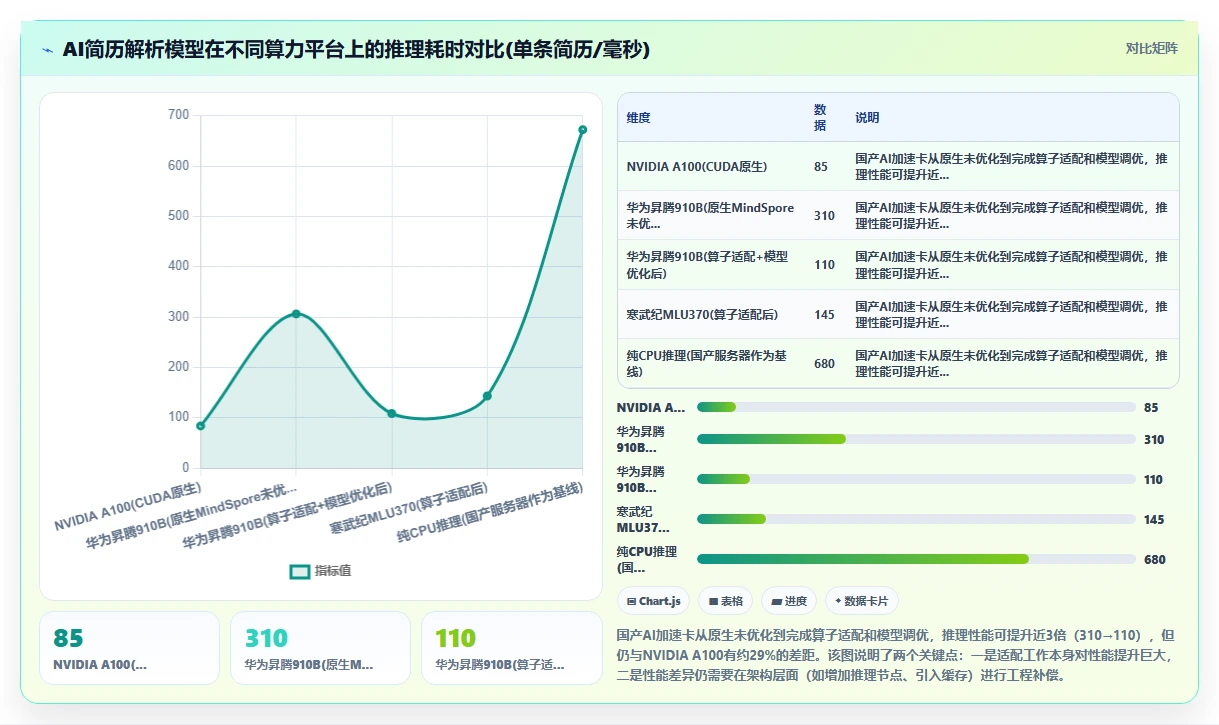Click the page title AI简历解析模型
1219x725 pixels.
356,49
